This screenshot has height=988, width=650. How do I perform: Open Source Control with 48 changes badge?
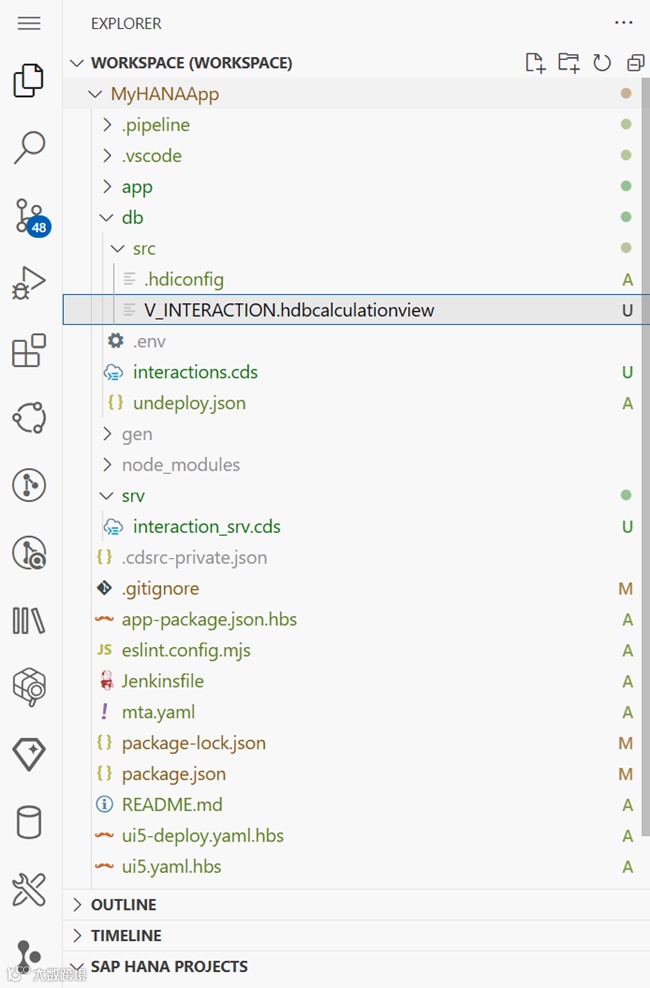click(29, 215)
